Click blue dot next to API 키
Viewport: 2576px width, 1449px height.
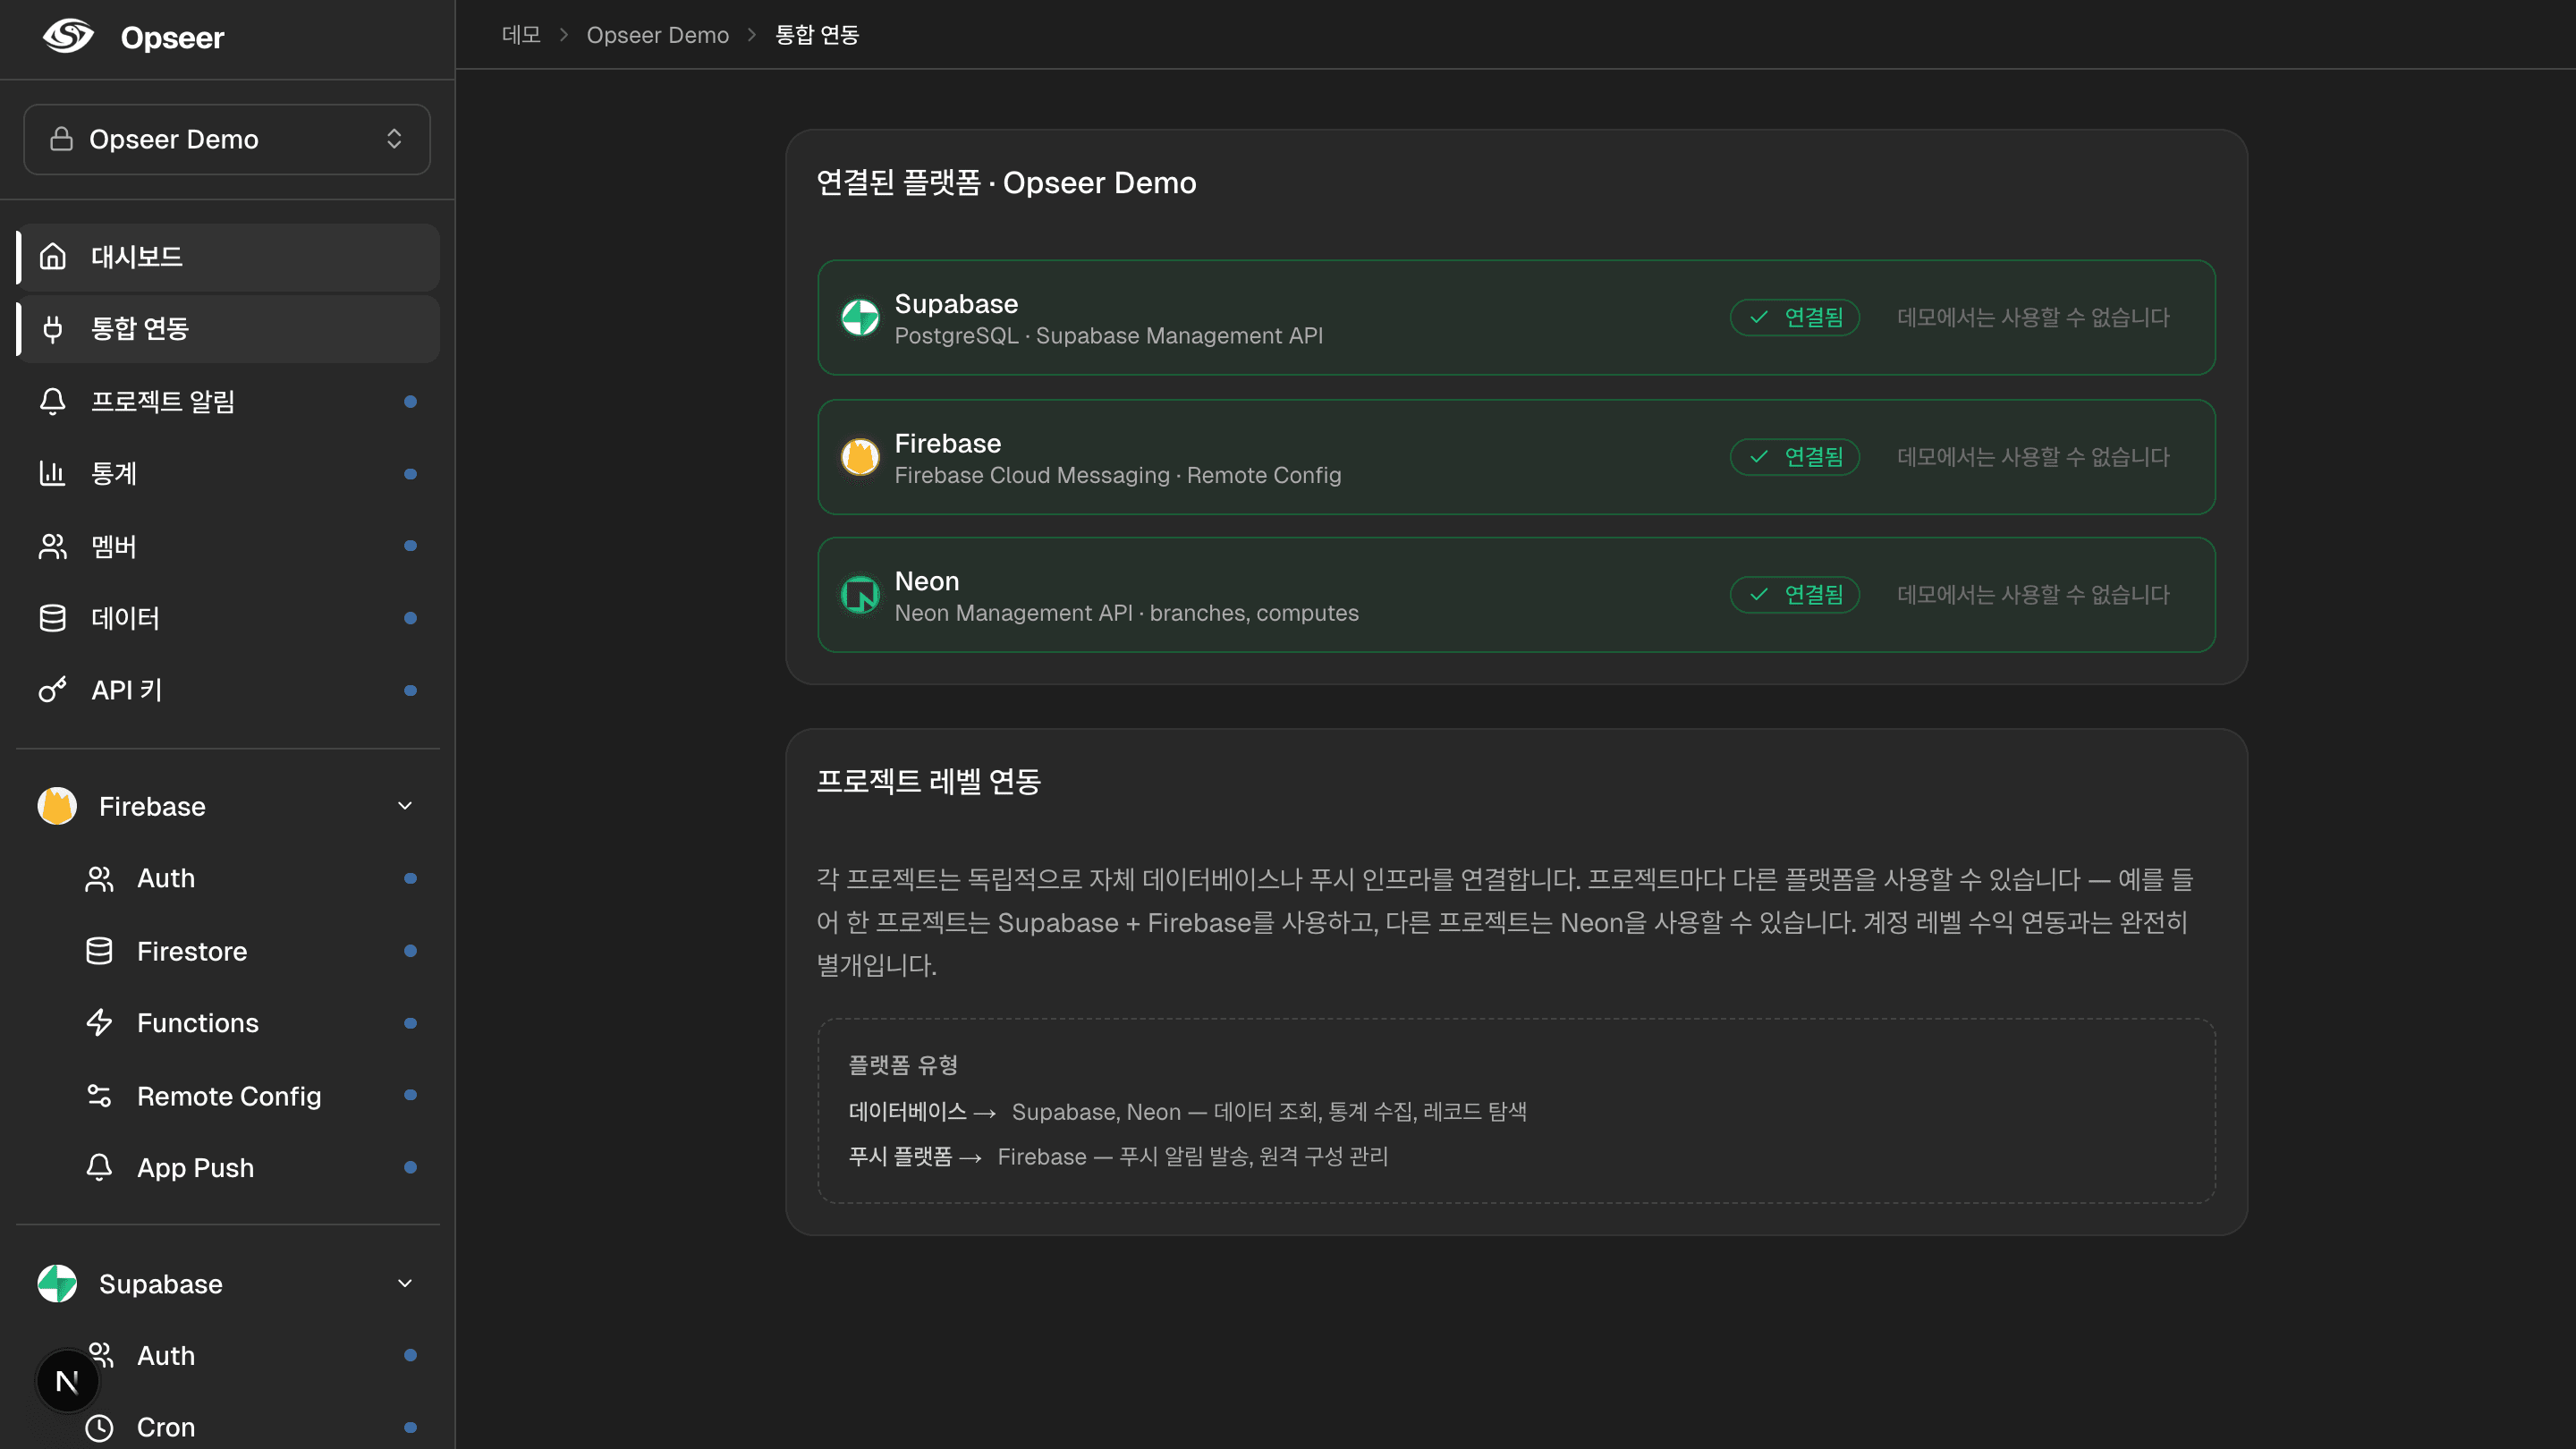(410, 690)
